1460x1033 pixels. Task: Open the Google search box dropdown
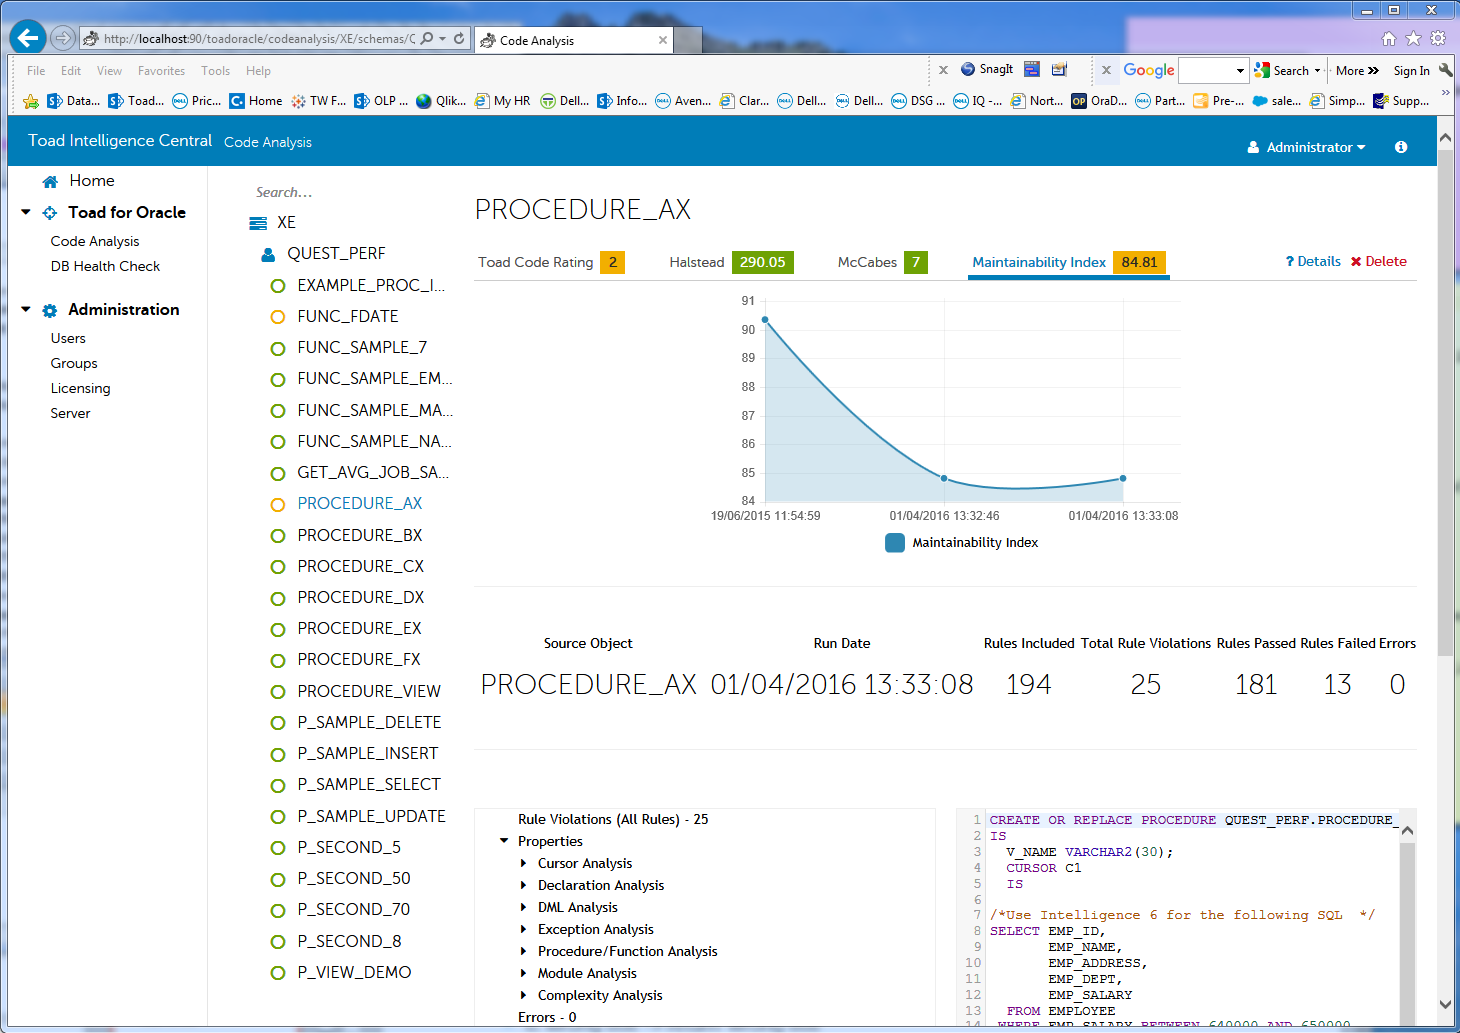(x=1240, y=70)
